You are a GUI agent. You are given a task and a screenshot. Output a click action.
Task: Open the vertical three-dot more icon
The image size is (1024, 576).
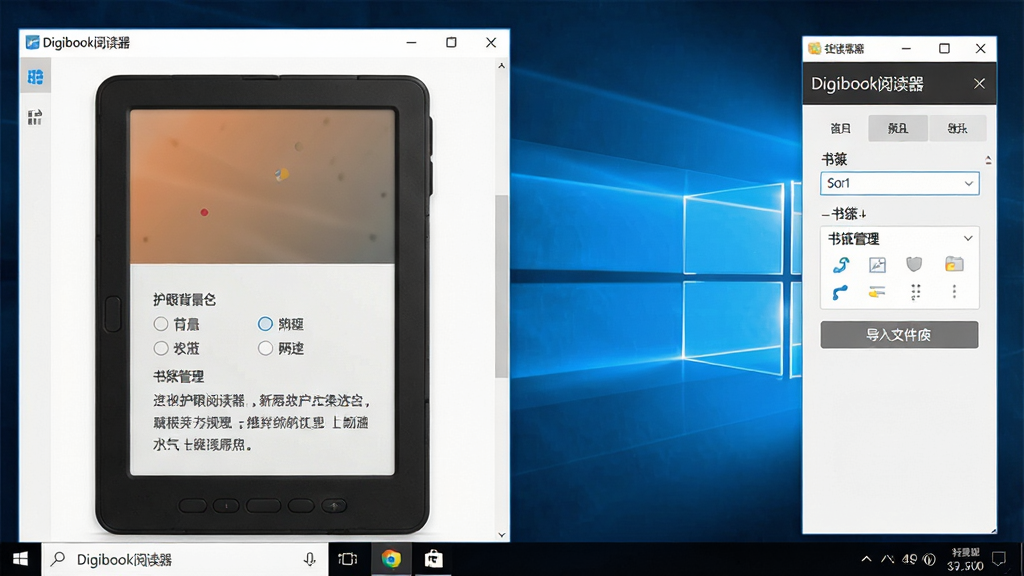click(954, 292)
